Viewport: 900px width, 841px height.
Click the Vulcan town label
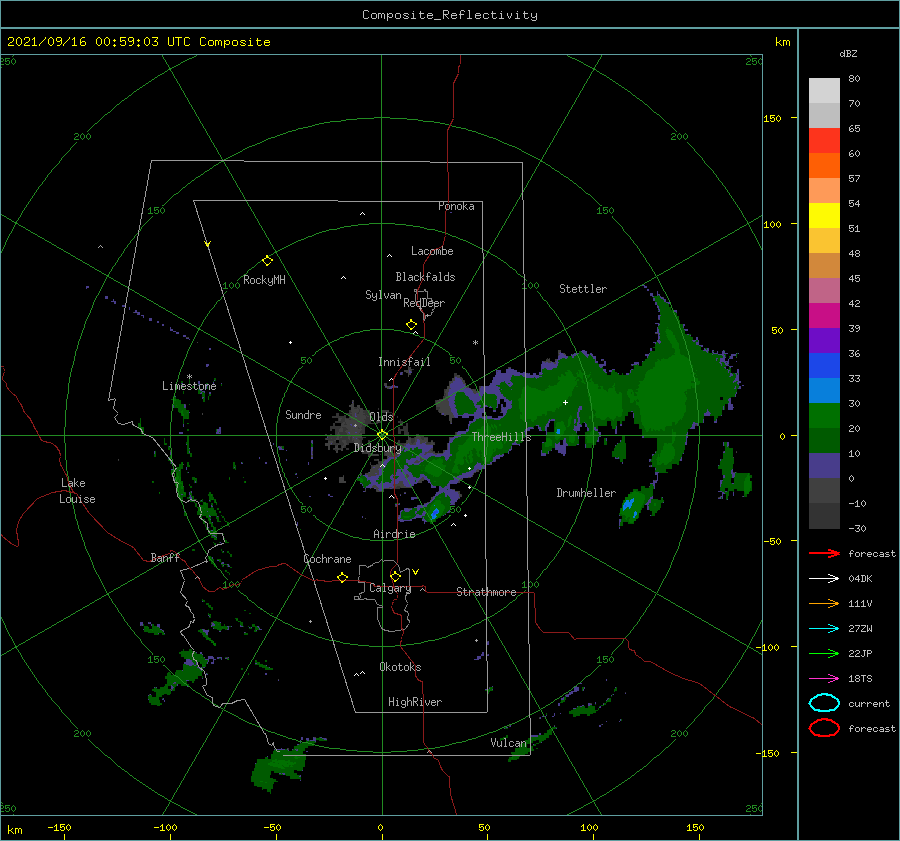pos(508,743)
